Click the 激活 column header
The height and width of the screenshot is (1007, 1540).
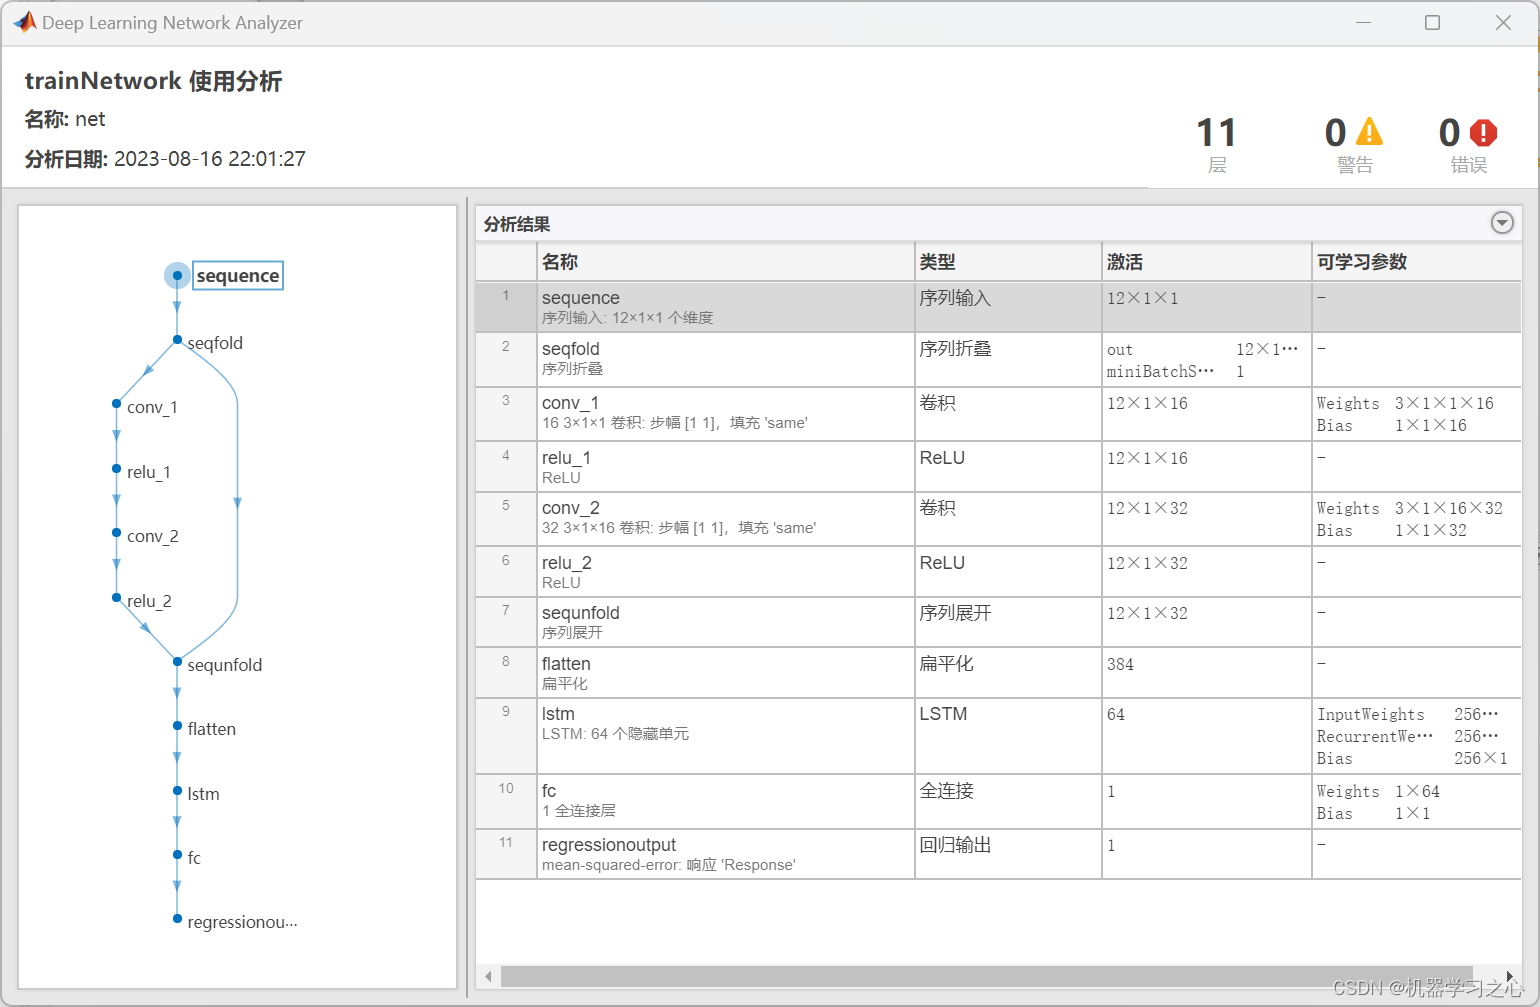click(1207, 262)
